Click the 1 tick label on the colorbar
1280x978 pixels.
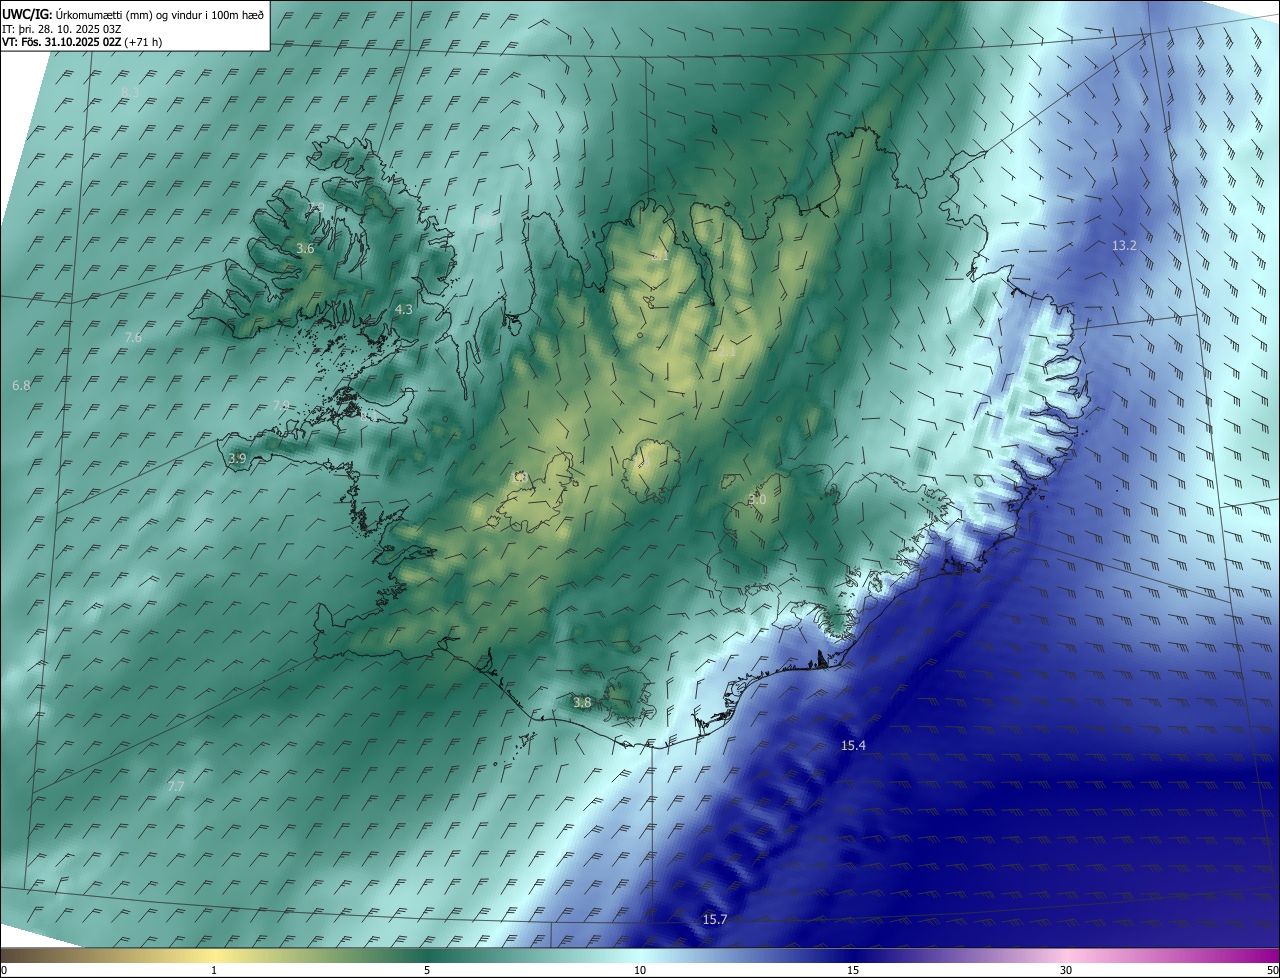(x=214, y=971)
